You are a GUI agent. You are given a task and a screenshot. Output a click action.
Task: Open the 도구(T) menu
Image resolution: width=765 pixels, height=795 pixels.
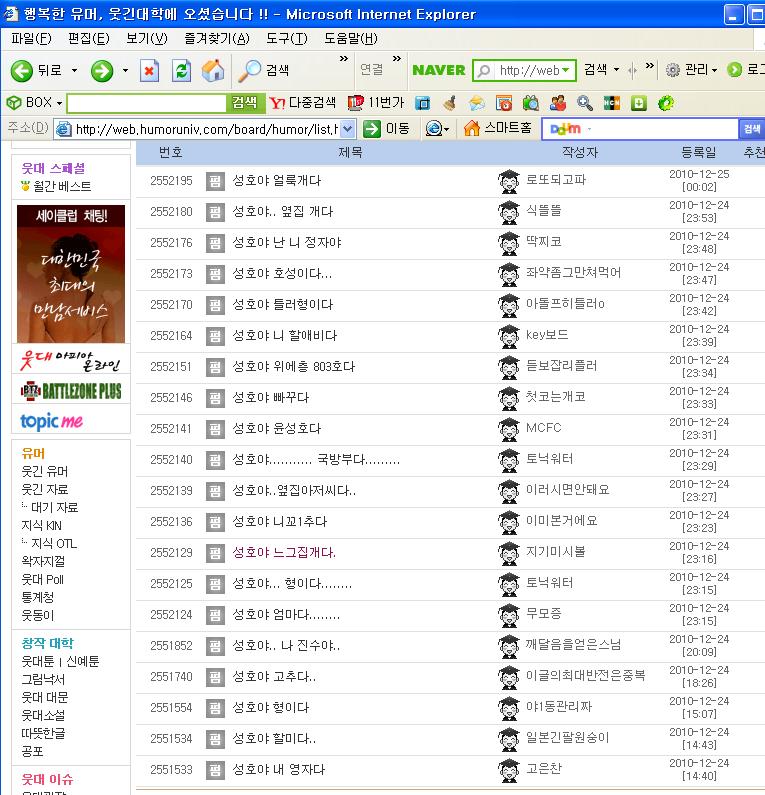[286, 38]
